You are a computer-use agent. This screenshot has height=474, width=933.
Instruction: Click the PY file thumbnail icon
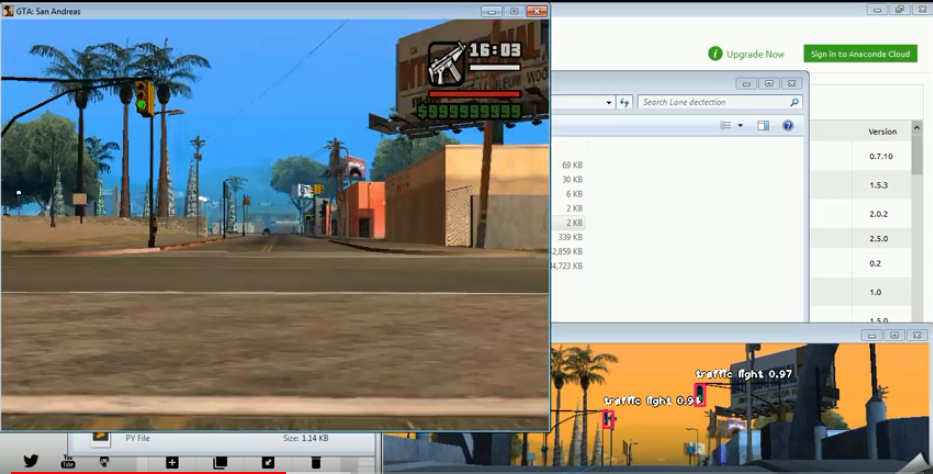[x=101, y=438]
